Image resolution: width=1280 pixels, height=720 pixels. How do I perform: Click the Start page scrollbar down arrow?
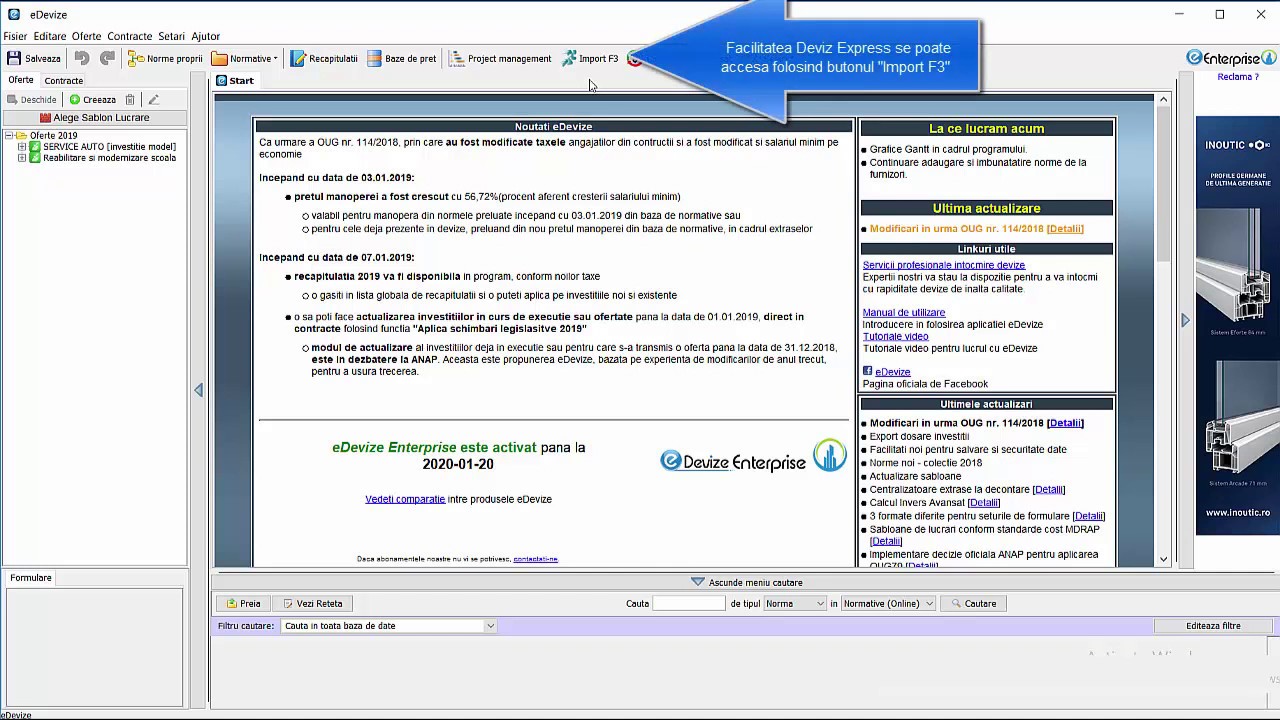(1163, 559)
